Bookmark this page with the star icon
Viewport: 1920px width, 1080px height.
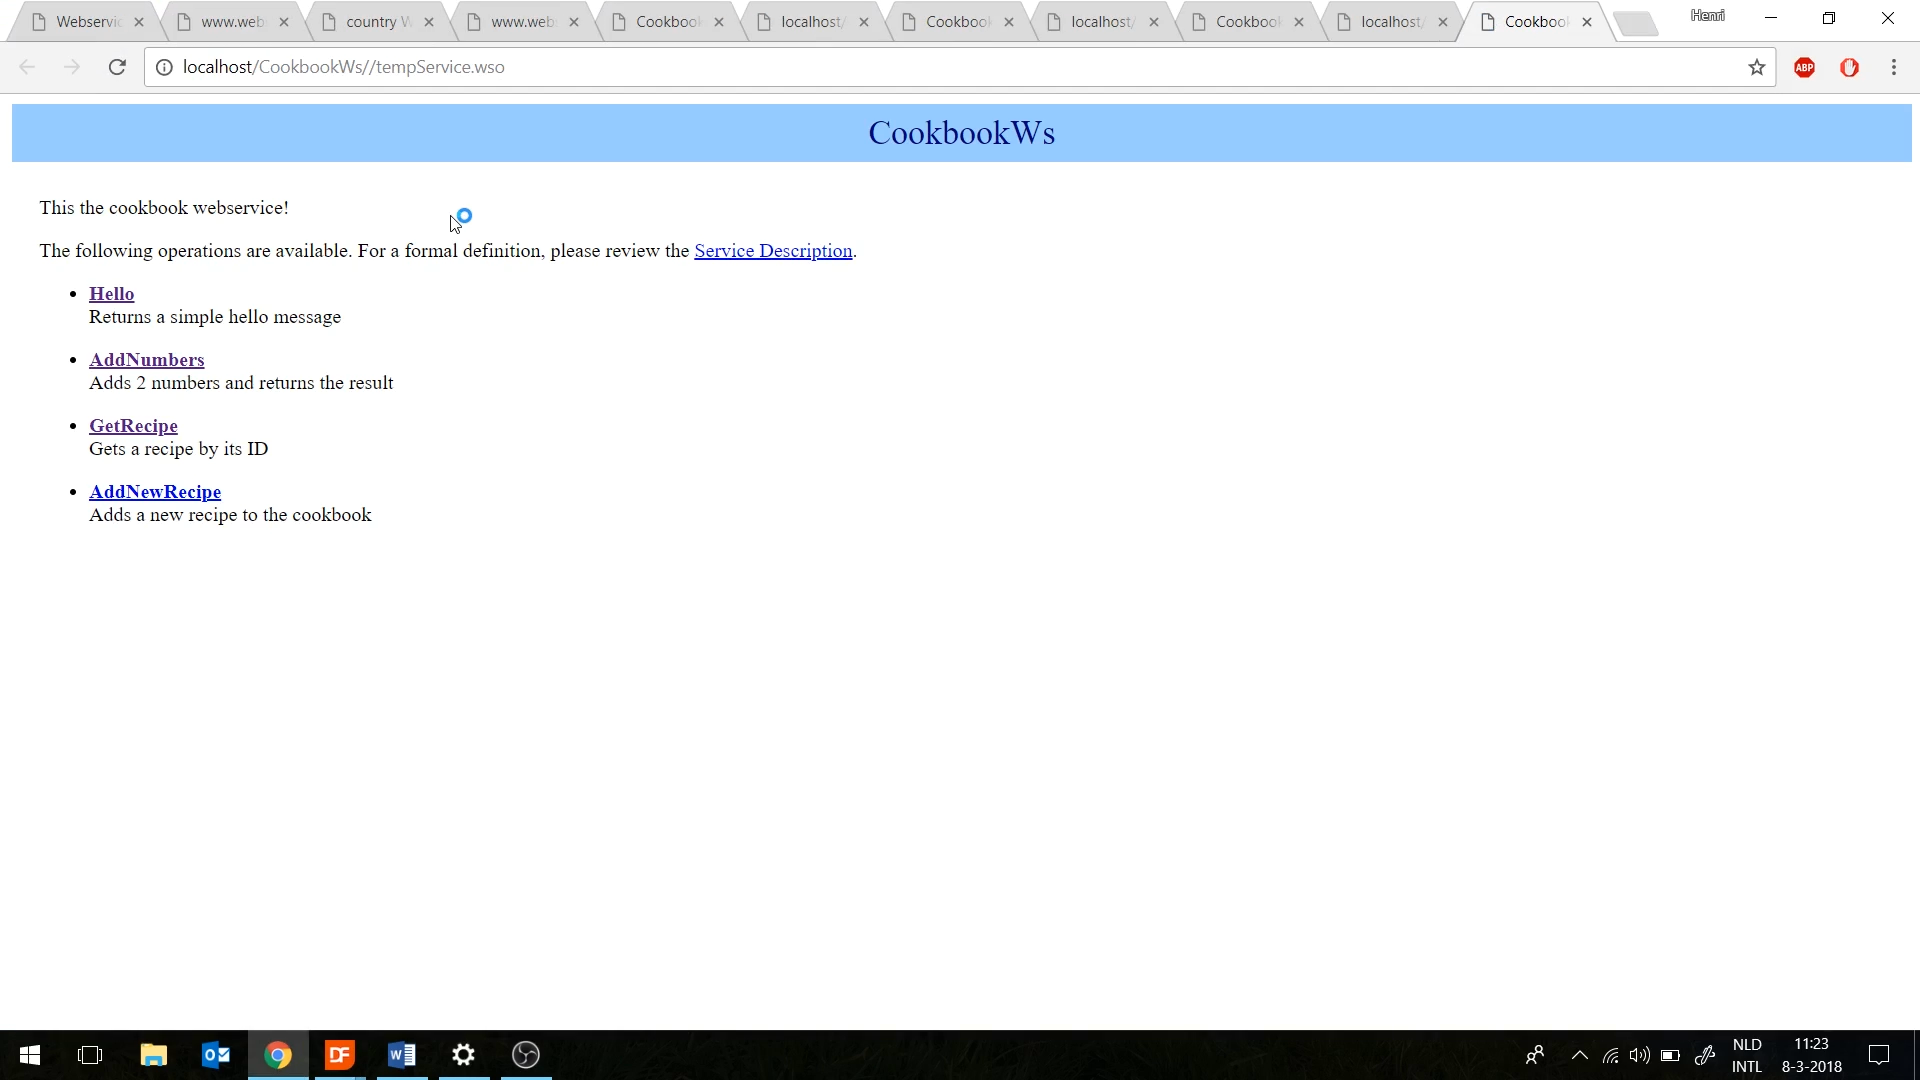(1756, 67)
